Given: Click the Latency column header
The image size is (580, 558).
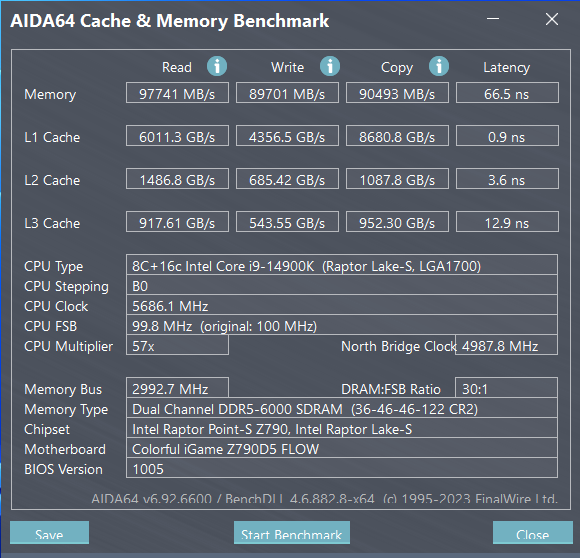Looking at the screenshot, I should [506, 68].
